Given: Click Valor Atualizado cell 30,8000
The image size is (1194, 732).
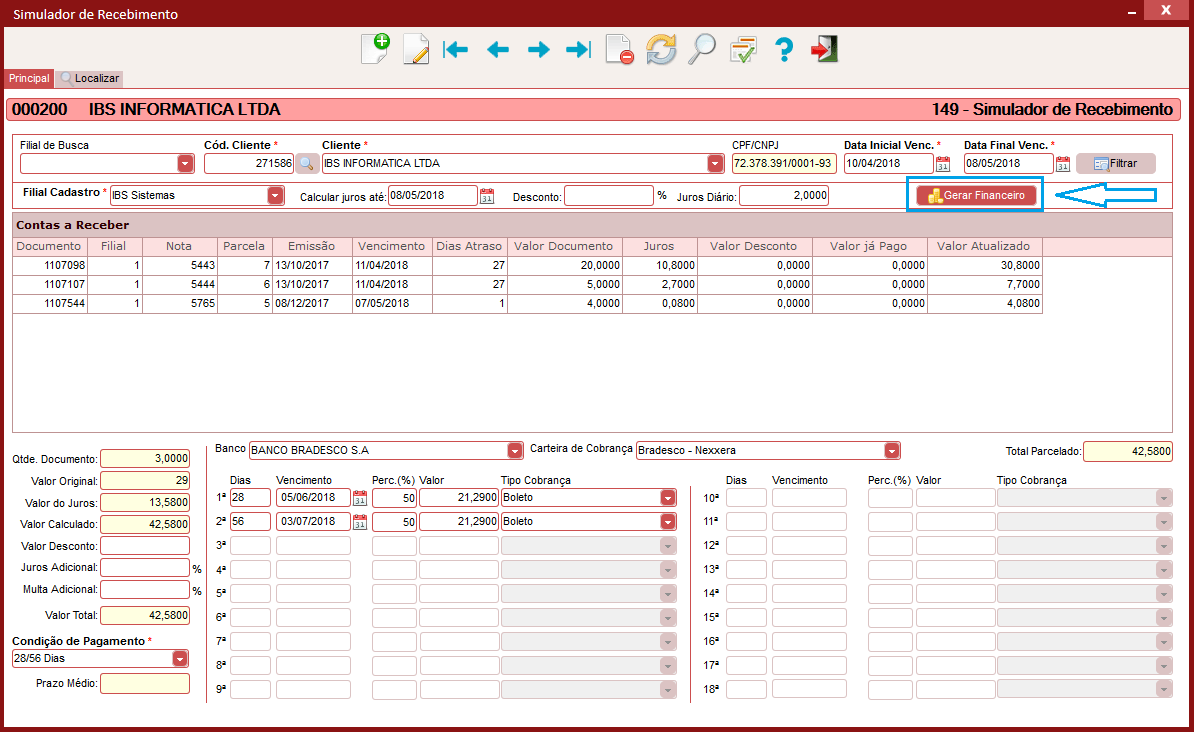Looking at the screenshot, I should pos(984,266).
